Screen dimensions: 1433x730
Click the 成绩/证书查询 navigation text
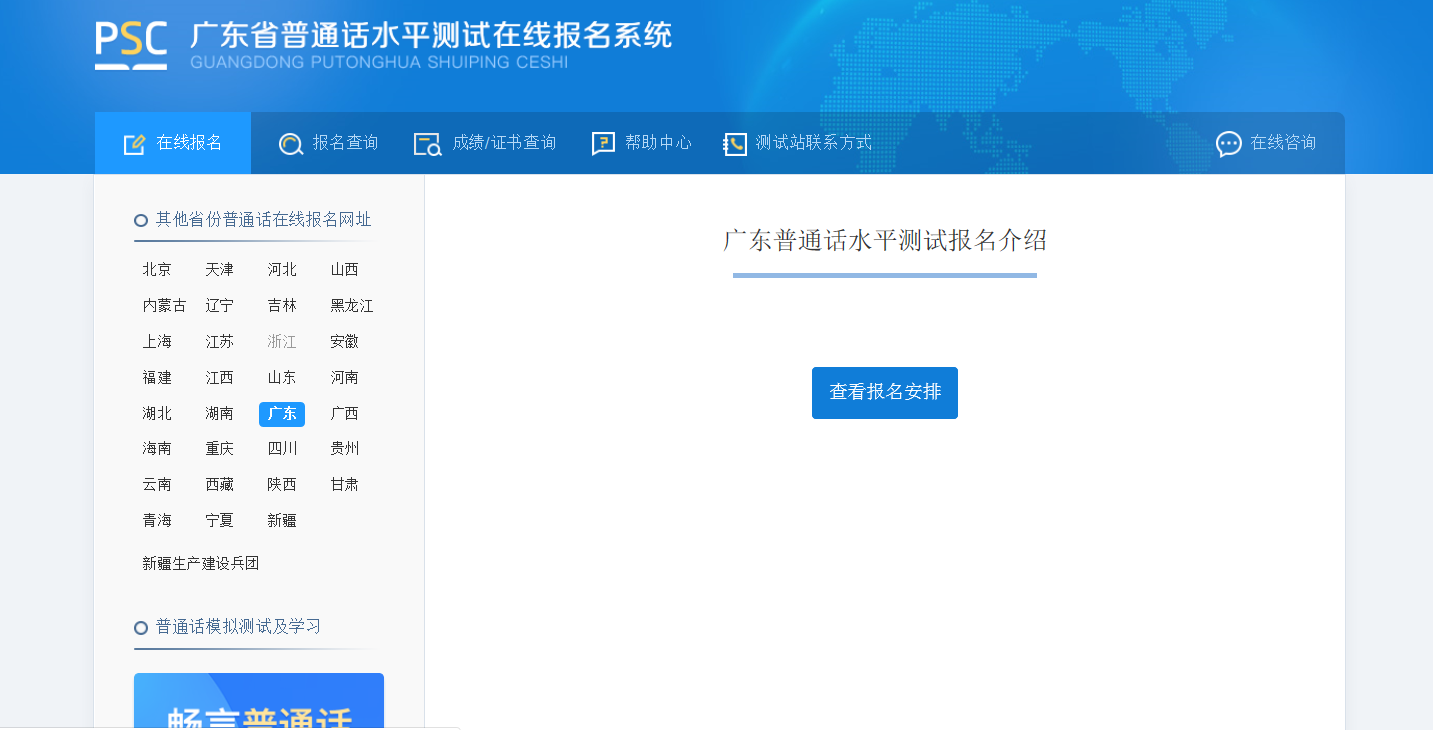coord(504,143)
